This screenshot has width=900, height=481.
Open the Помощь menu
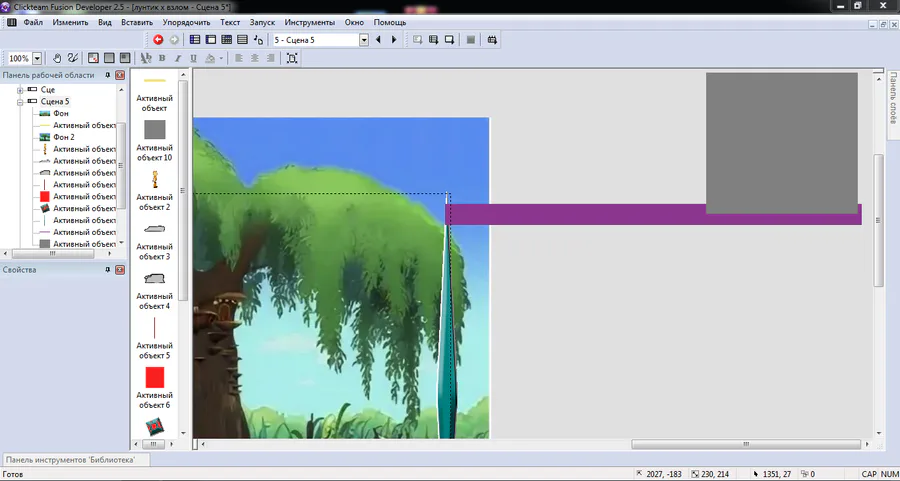[x=390, y=22]
